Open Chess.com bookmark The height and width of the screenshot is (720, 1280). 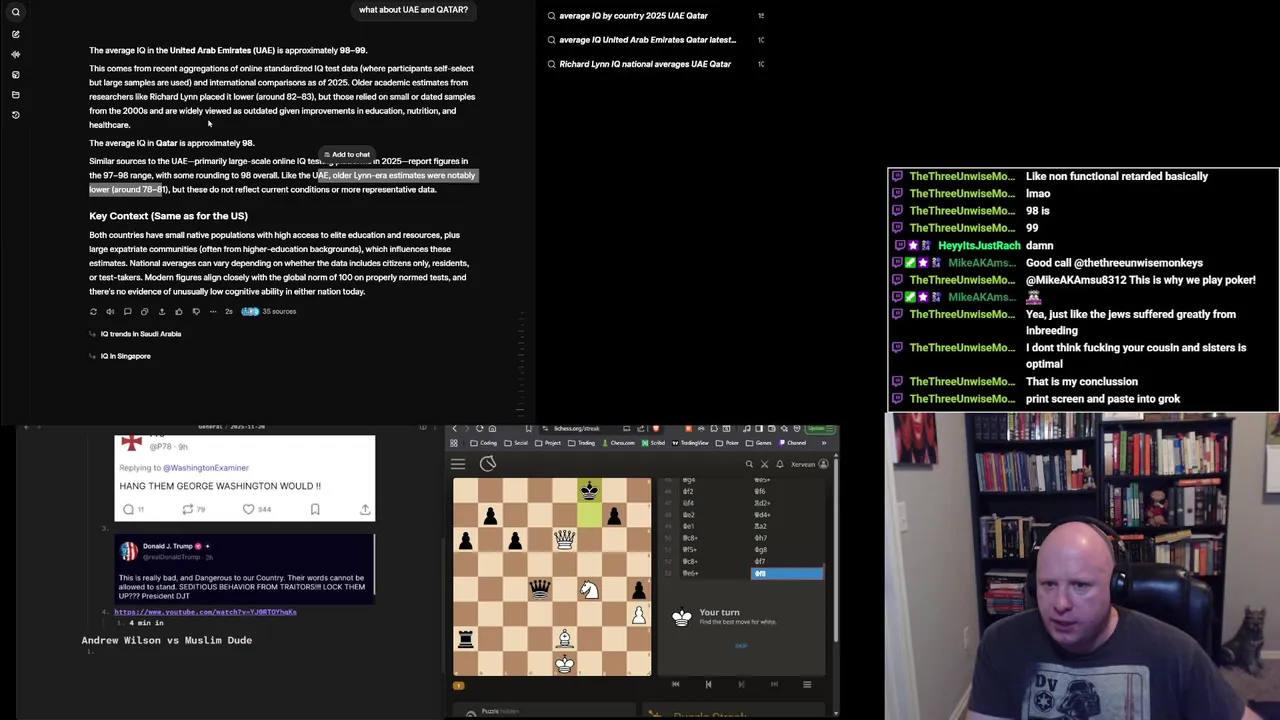pos(618,443)
